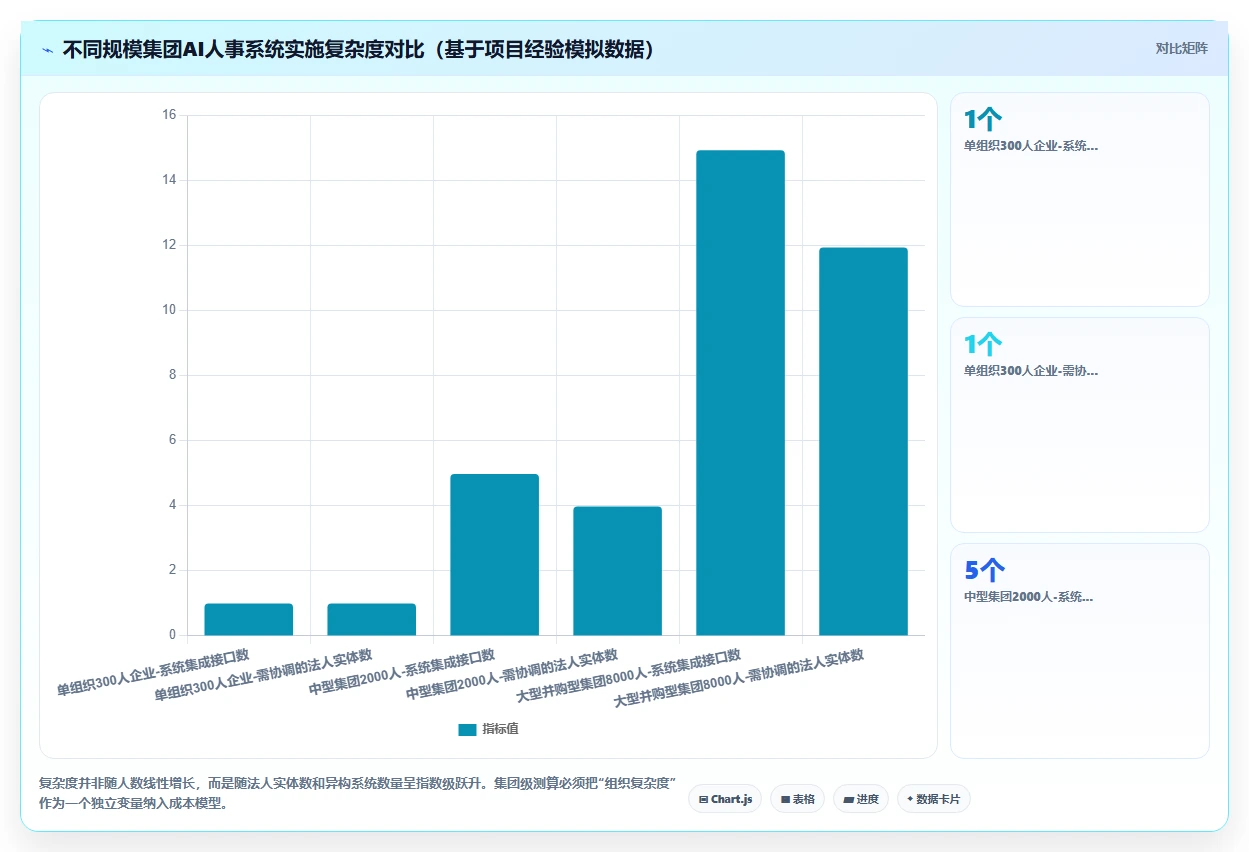Click the bar for 单组织300人企业-系统集成接口数
The height and width of the screenshot is (852, 1249).
[249, 619]
